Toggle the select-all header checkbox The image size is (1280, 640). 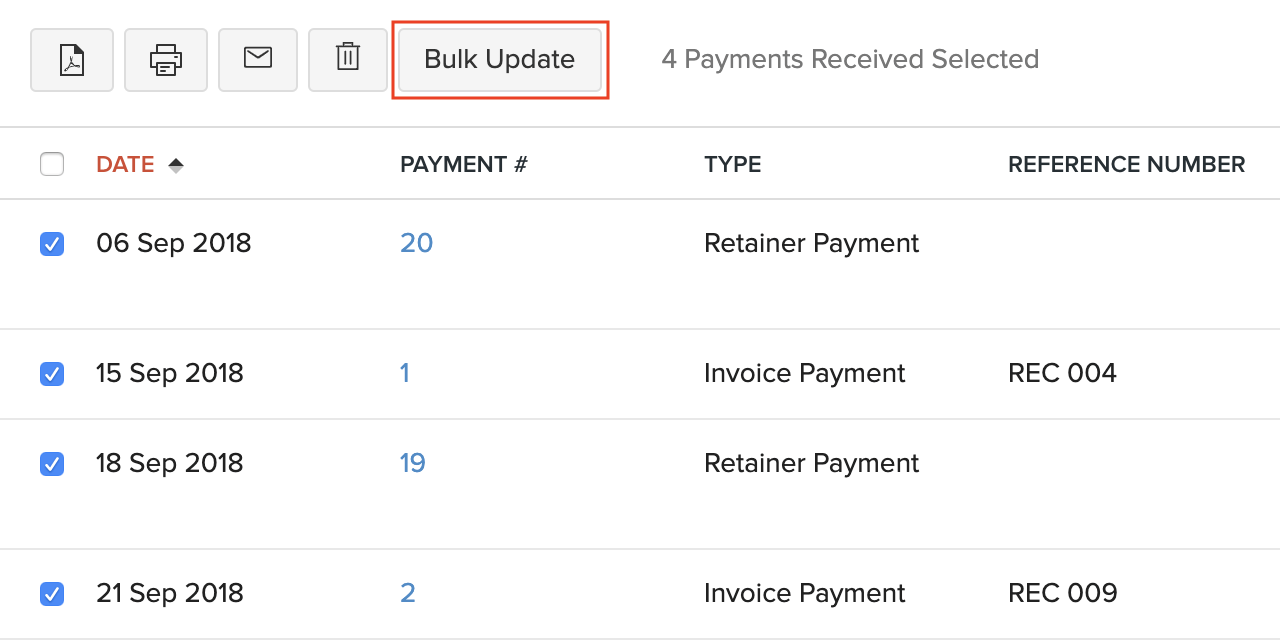pyautogui.click(x=52, y=164)
